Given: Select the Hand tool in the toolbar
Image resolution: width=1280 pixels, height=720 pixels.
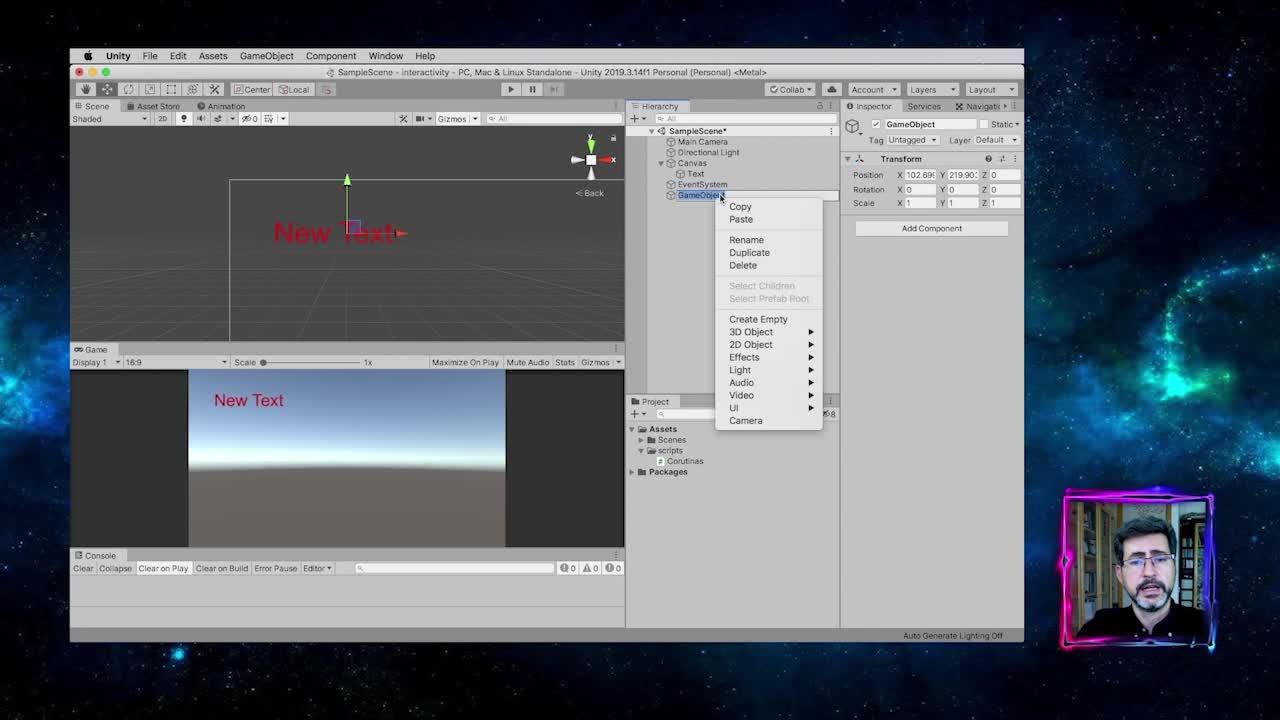Looking at the screenshot, I should (86, 89).
